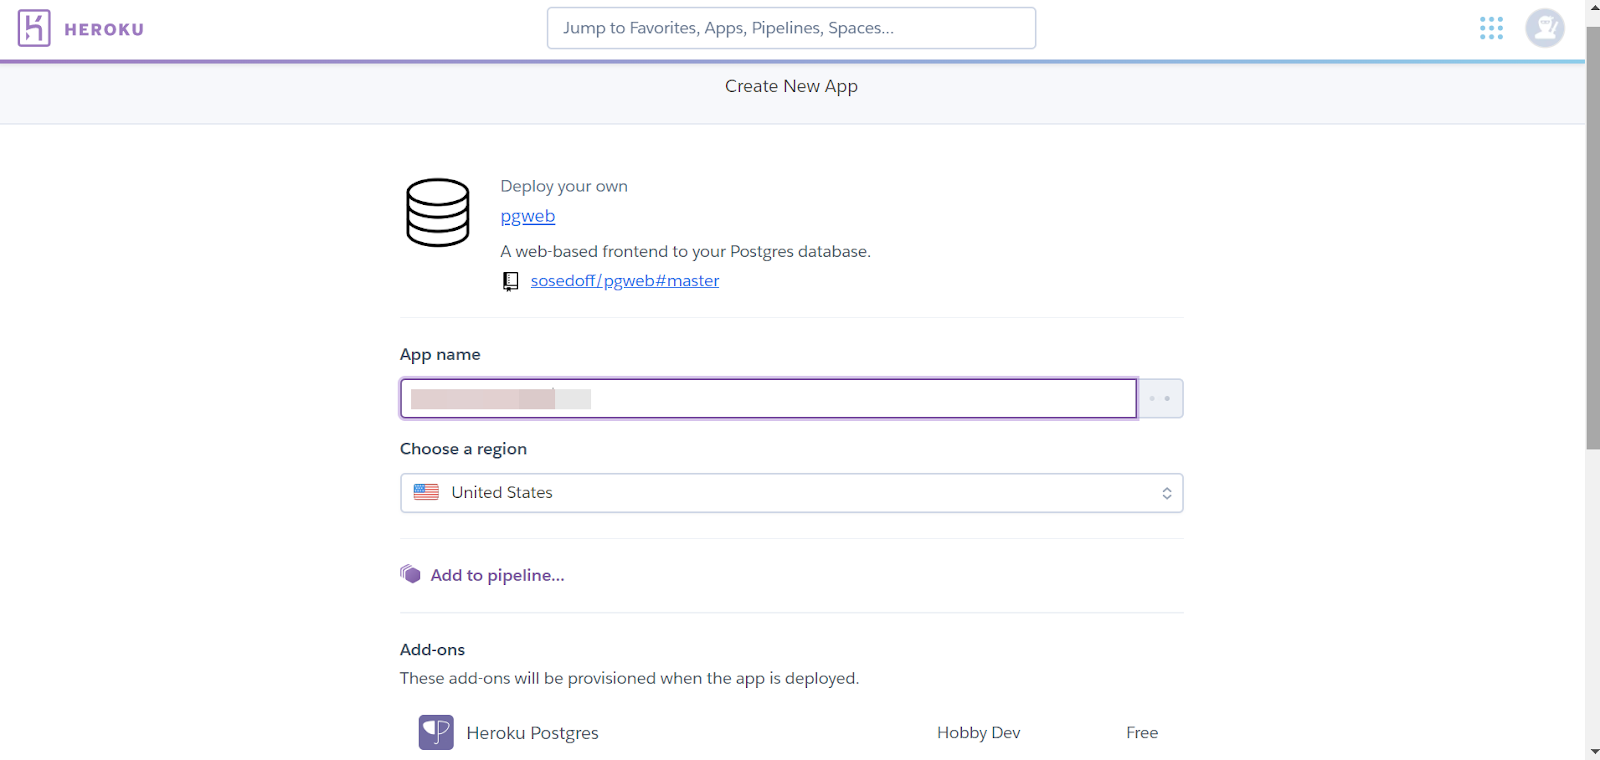Click the region dropdown arrows
Screen dimensions: 1600x760
click(1166, 493)
